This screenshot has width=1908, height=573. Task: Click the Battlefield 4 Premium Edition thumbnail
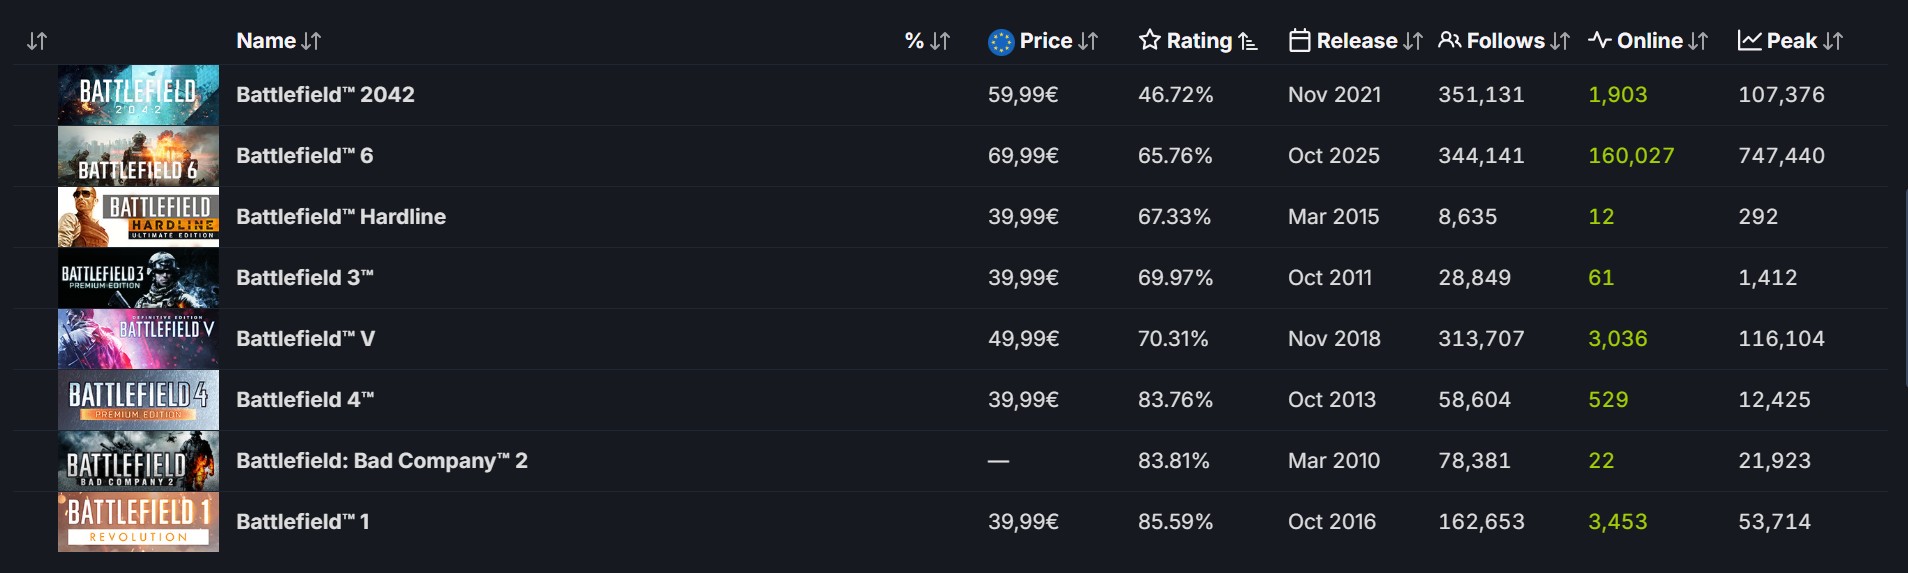[x=138, y=400]
